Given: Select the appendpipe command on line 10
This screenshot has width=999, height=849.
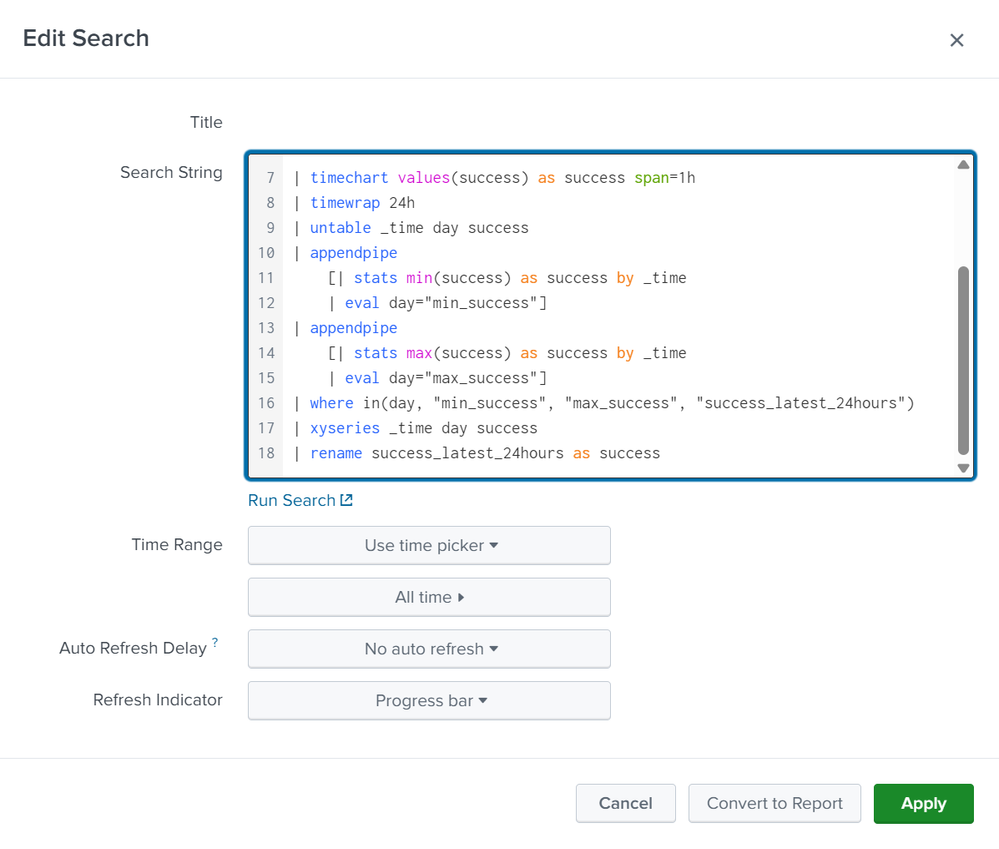Looking at the screenshot, I should [353, 252].
